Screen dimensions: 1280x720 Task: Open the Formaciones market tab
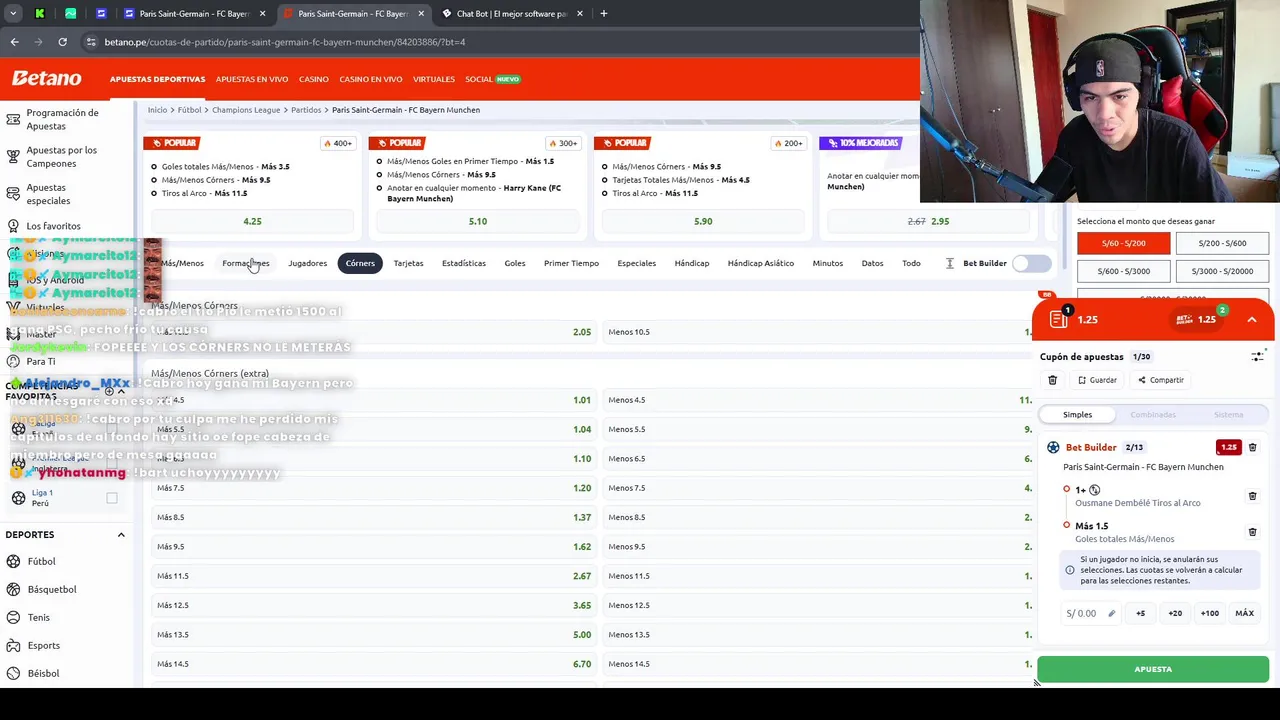click(x=246, y=263)
